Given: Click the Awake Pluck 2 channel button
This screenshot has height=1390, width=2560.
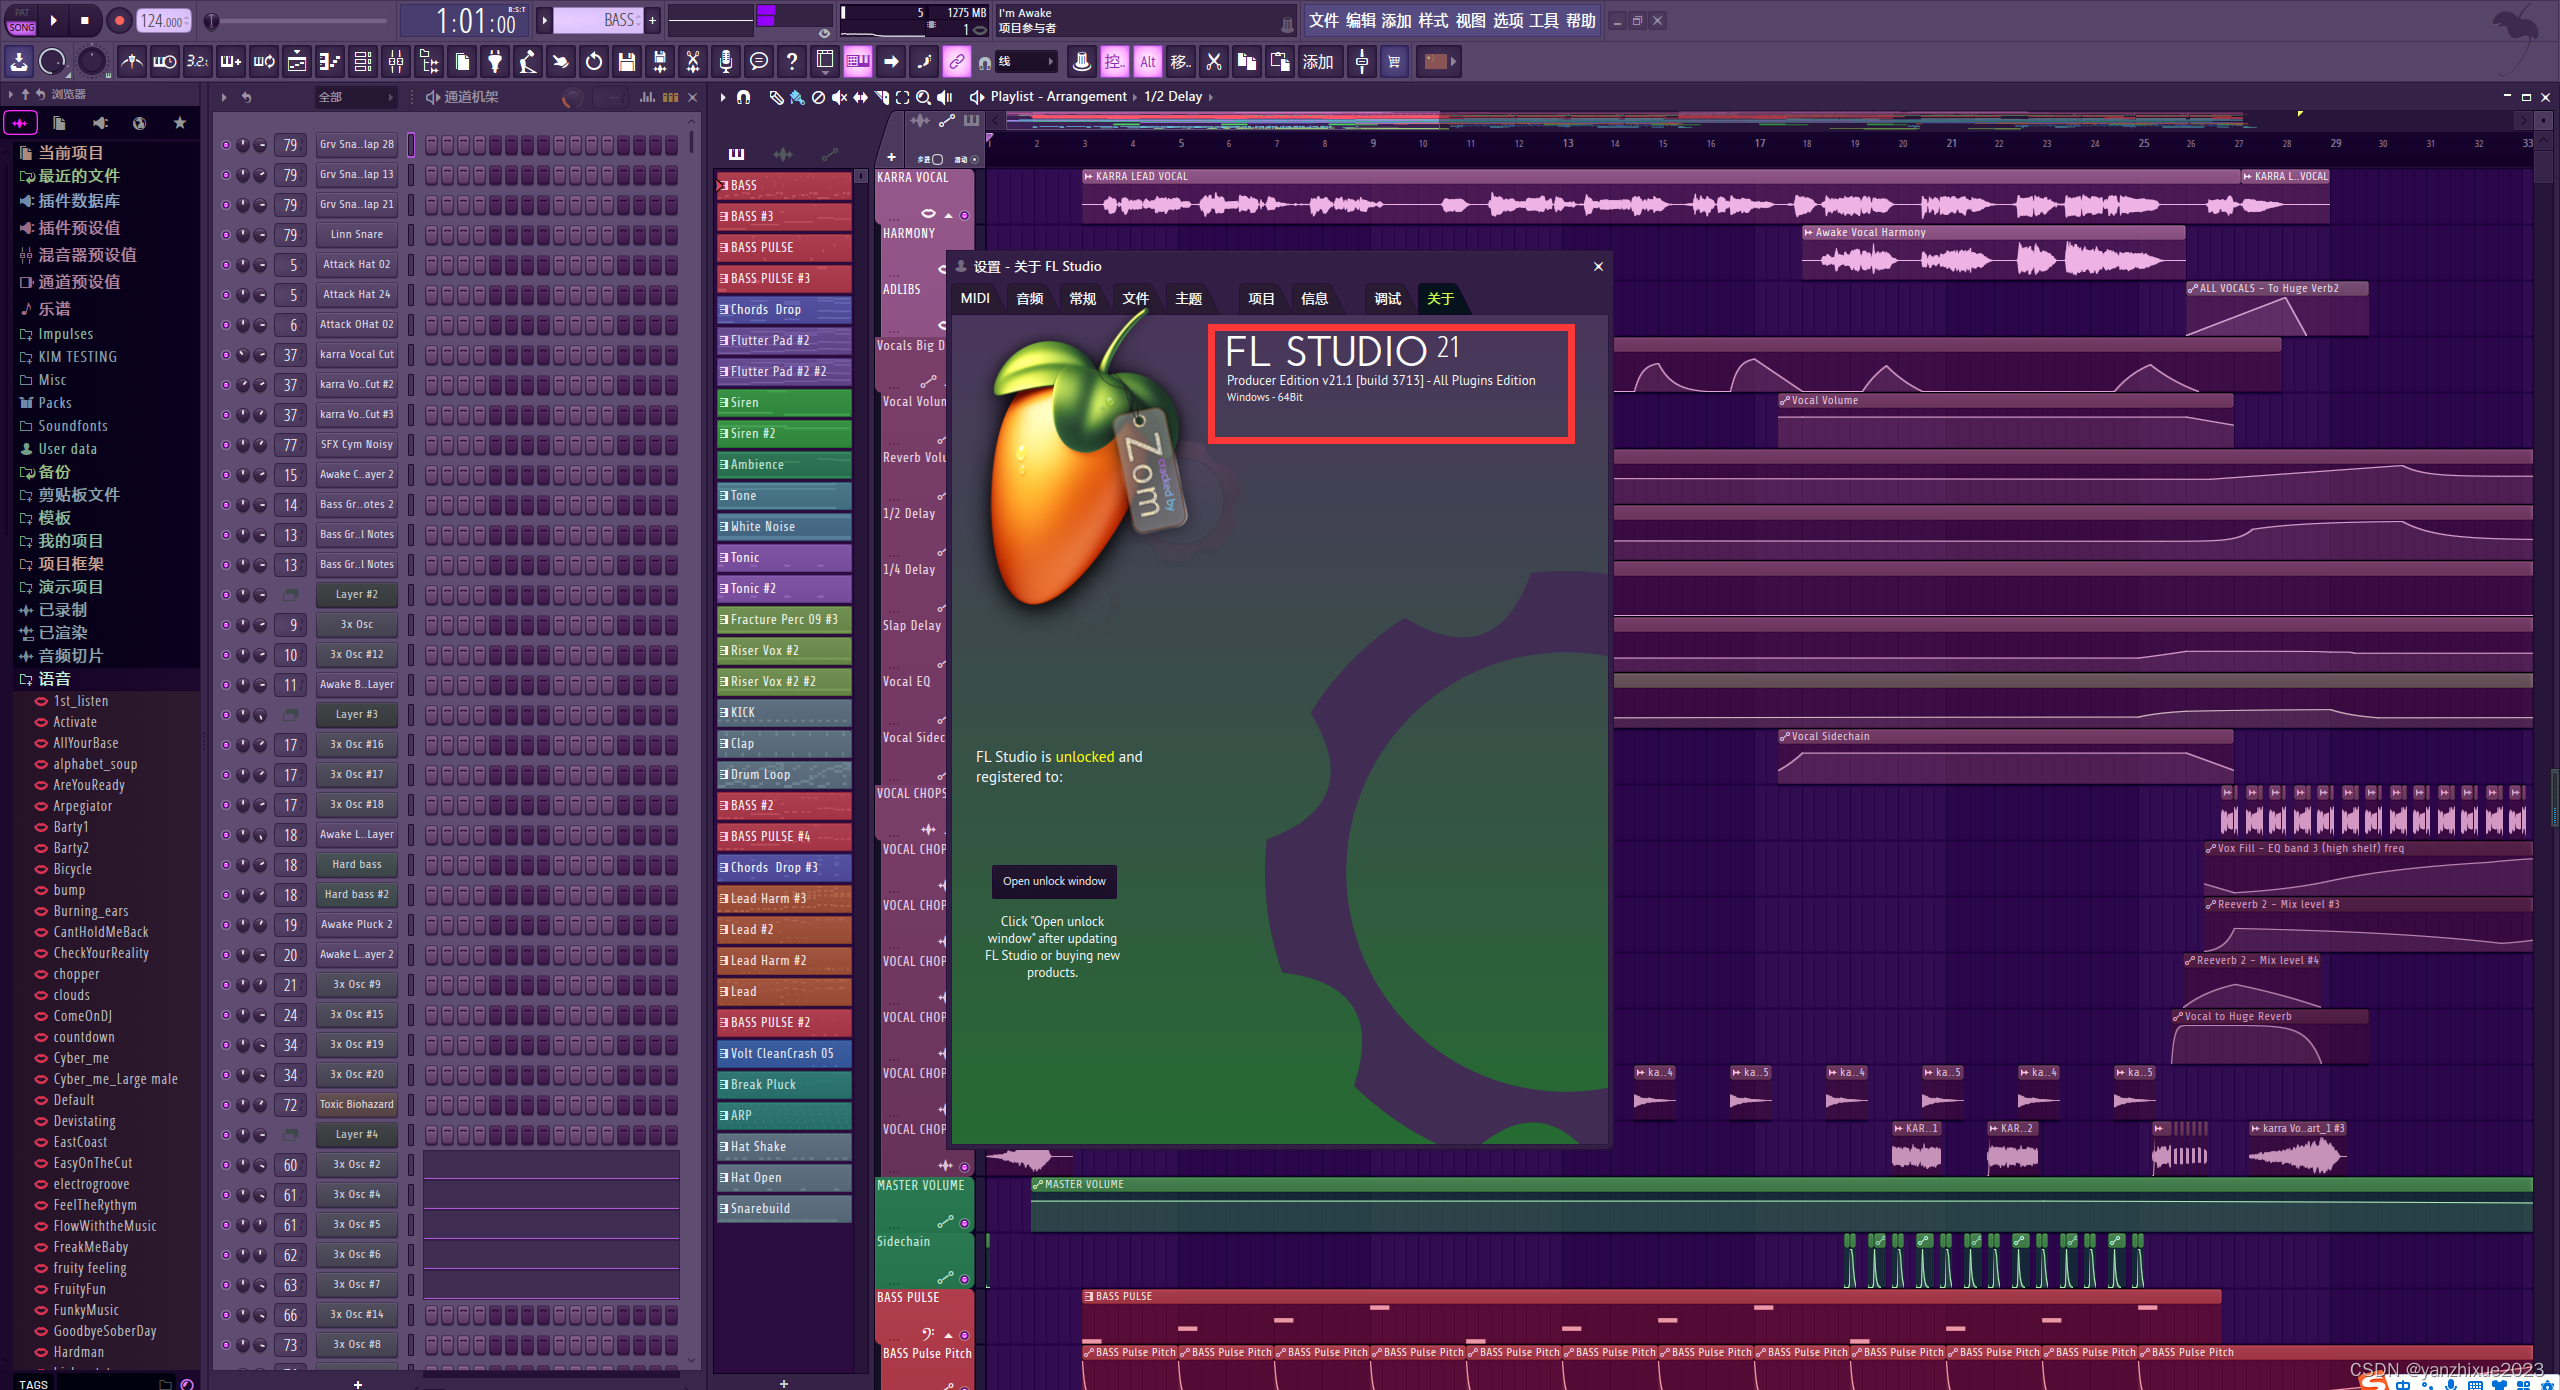Looking at the screenshot, I should pos(357,925).
